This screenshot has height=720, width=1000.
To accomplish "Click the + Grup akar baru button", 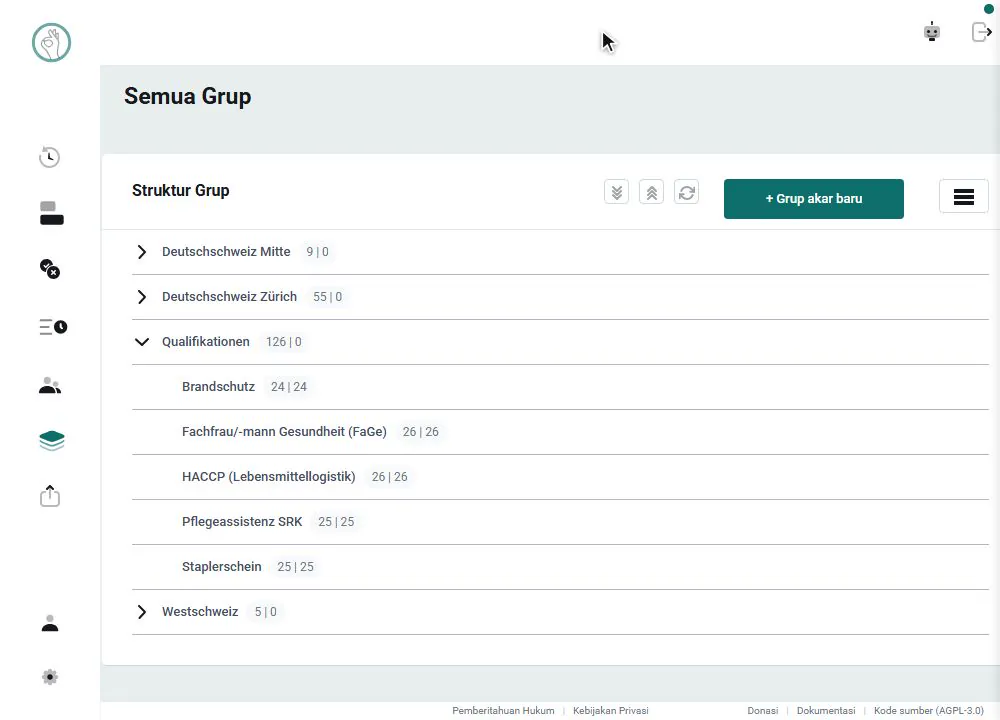I will pos(813,199).
